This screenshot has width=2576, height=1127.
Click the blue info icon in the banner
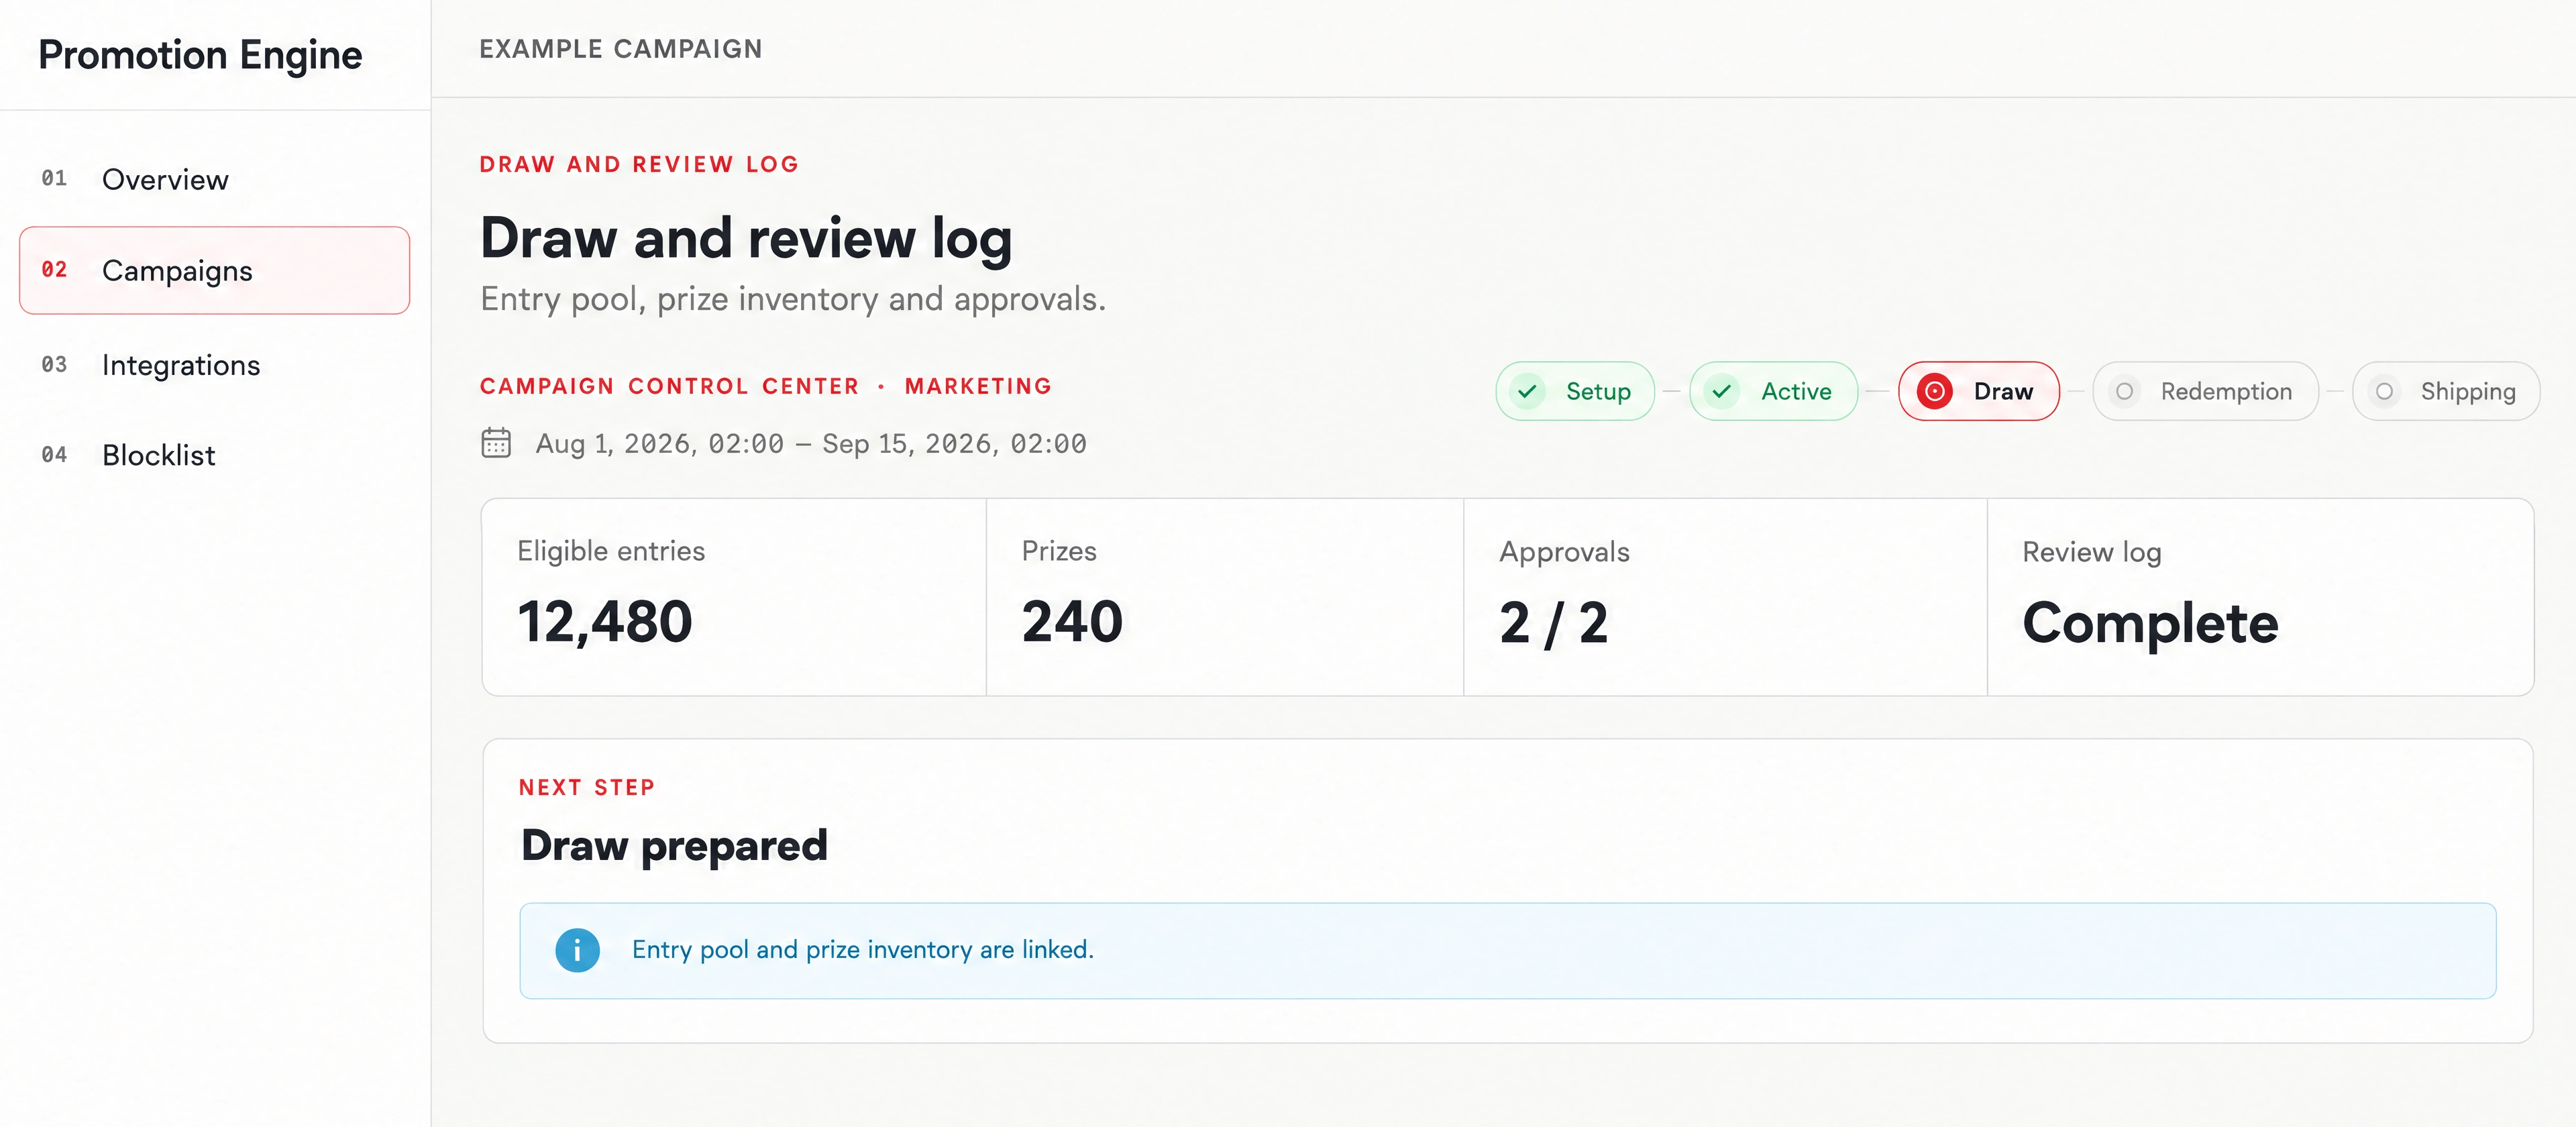coord(577,950)
